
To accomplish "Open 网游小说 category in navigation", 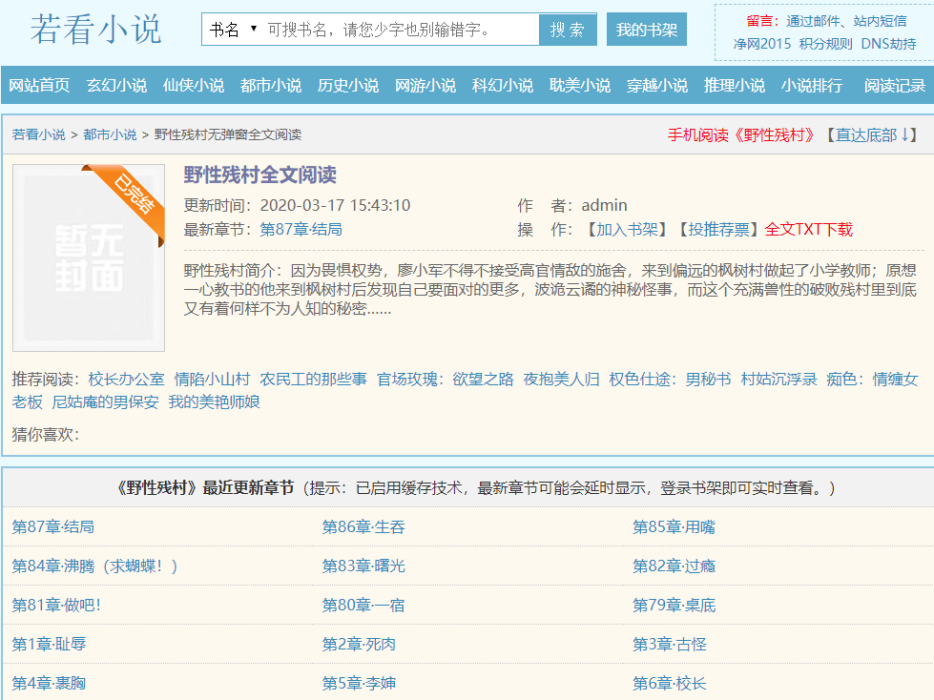I will pos(425,86).
